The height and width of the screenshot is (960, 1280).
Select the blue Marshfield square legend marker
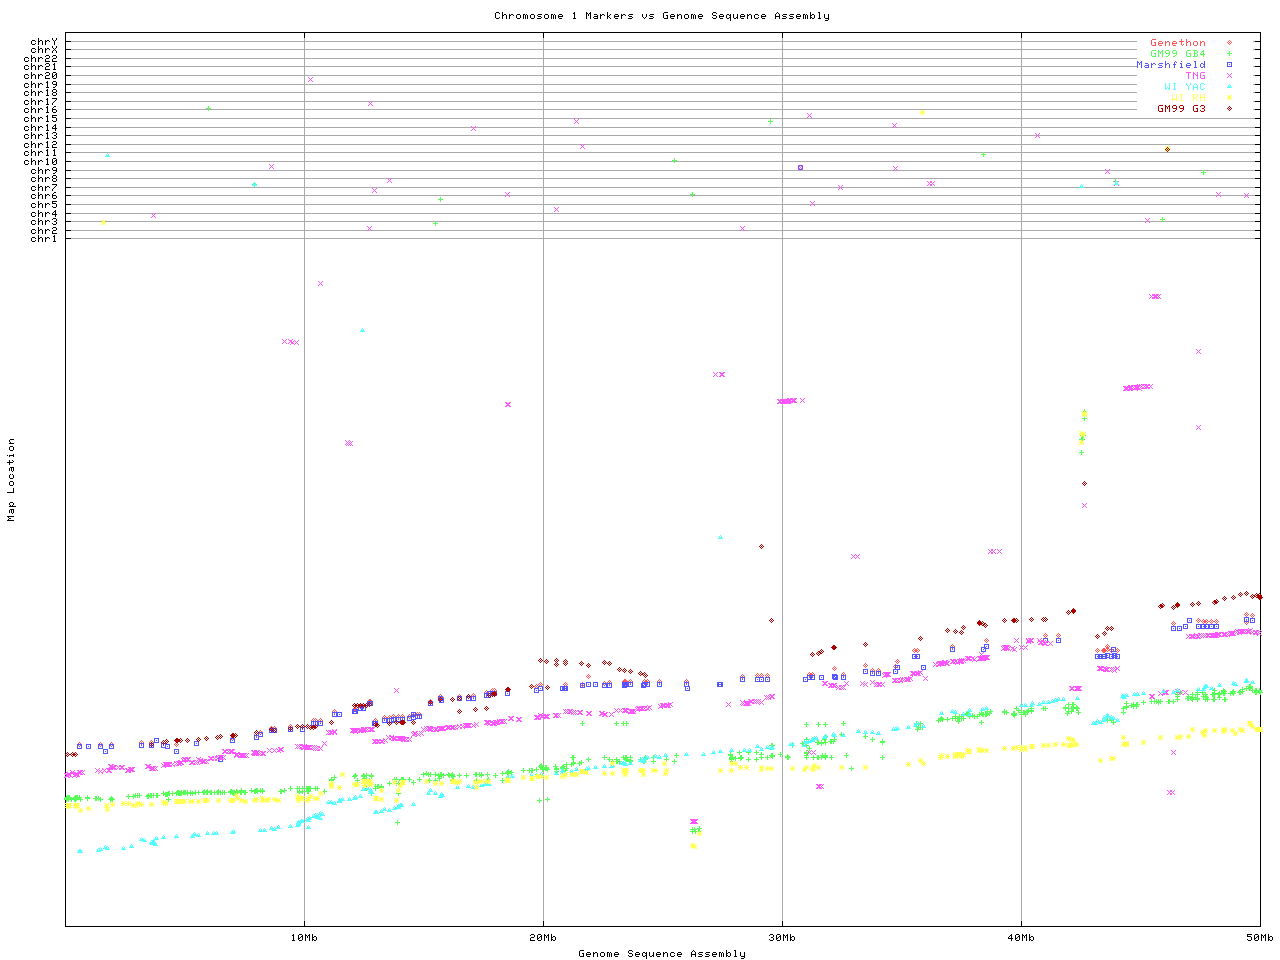(x=1229, y=65)
